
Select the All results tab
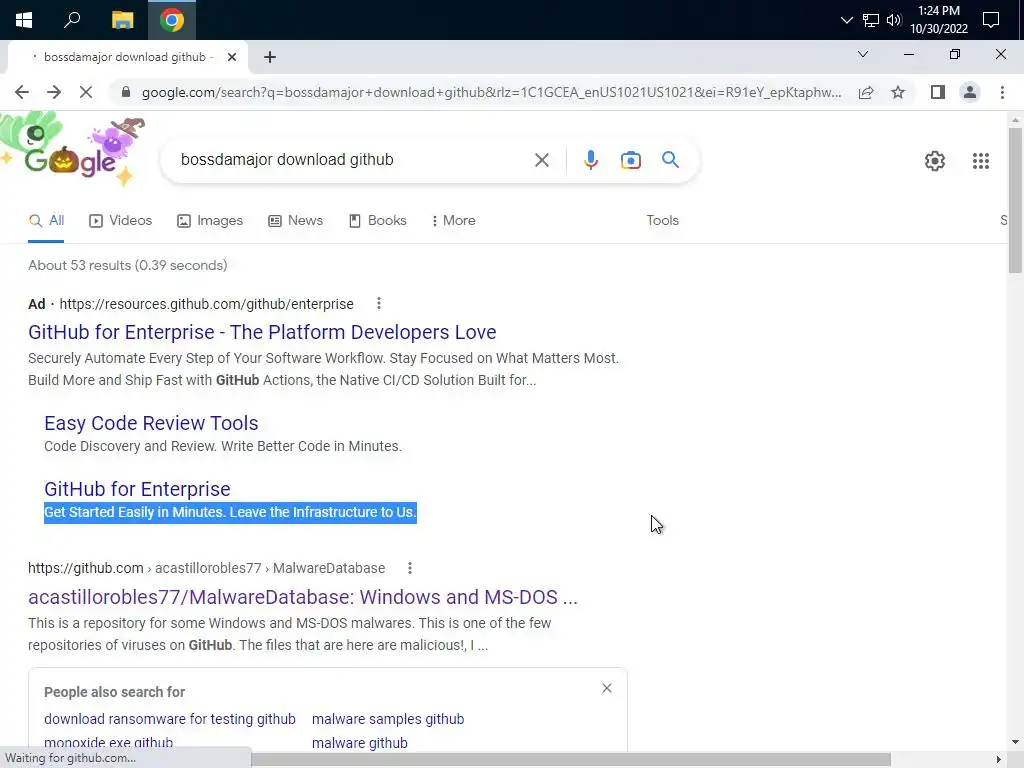click(x=46, y=221)
